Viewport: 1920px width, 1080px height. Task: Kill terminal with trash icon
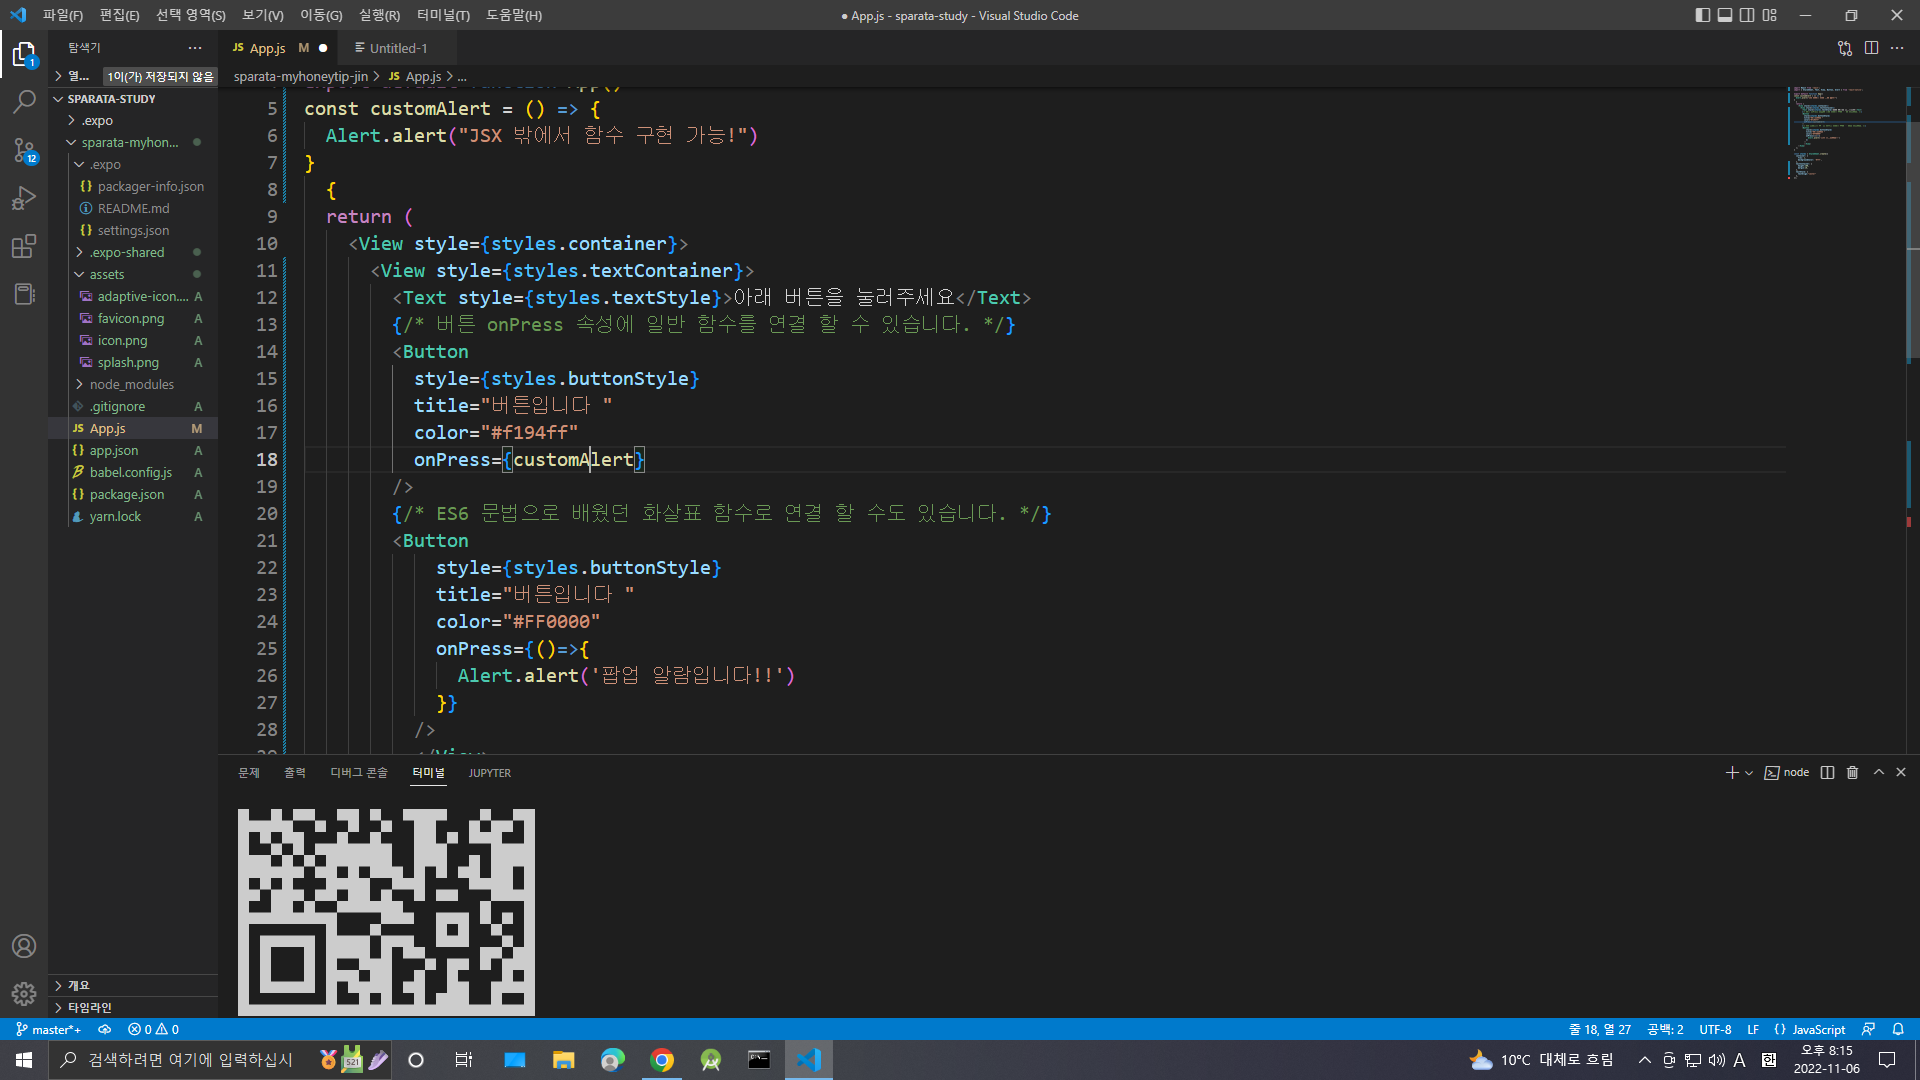click(1852, 773)
